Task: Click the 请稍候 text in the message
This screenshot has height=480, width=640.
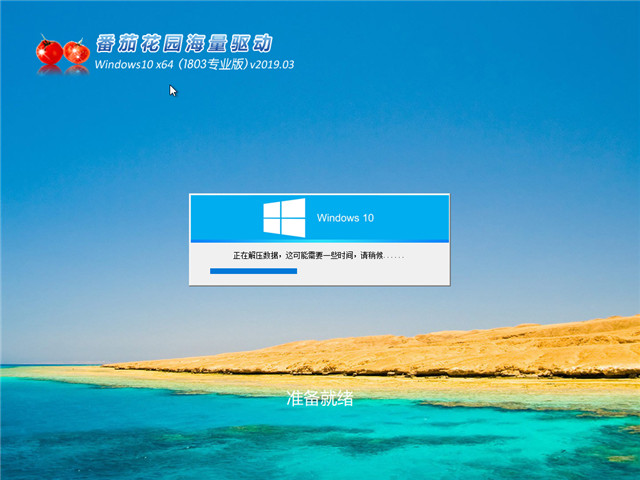Action: 372,256
